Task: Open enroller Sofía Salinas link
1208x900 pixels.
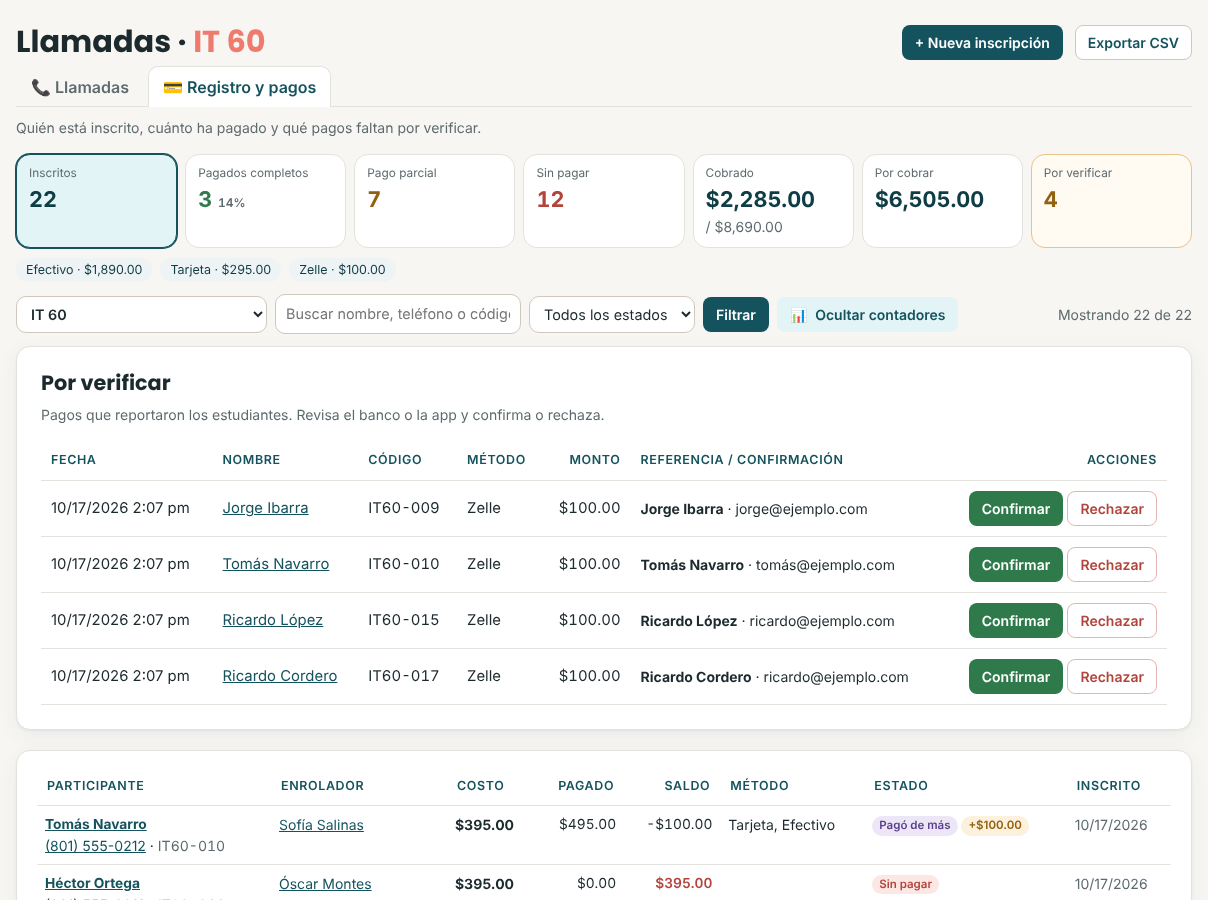Action: tap(321, 825)
